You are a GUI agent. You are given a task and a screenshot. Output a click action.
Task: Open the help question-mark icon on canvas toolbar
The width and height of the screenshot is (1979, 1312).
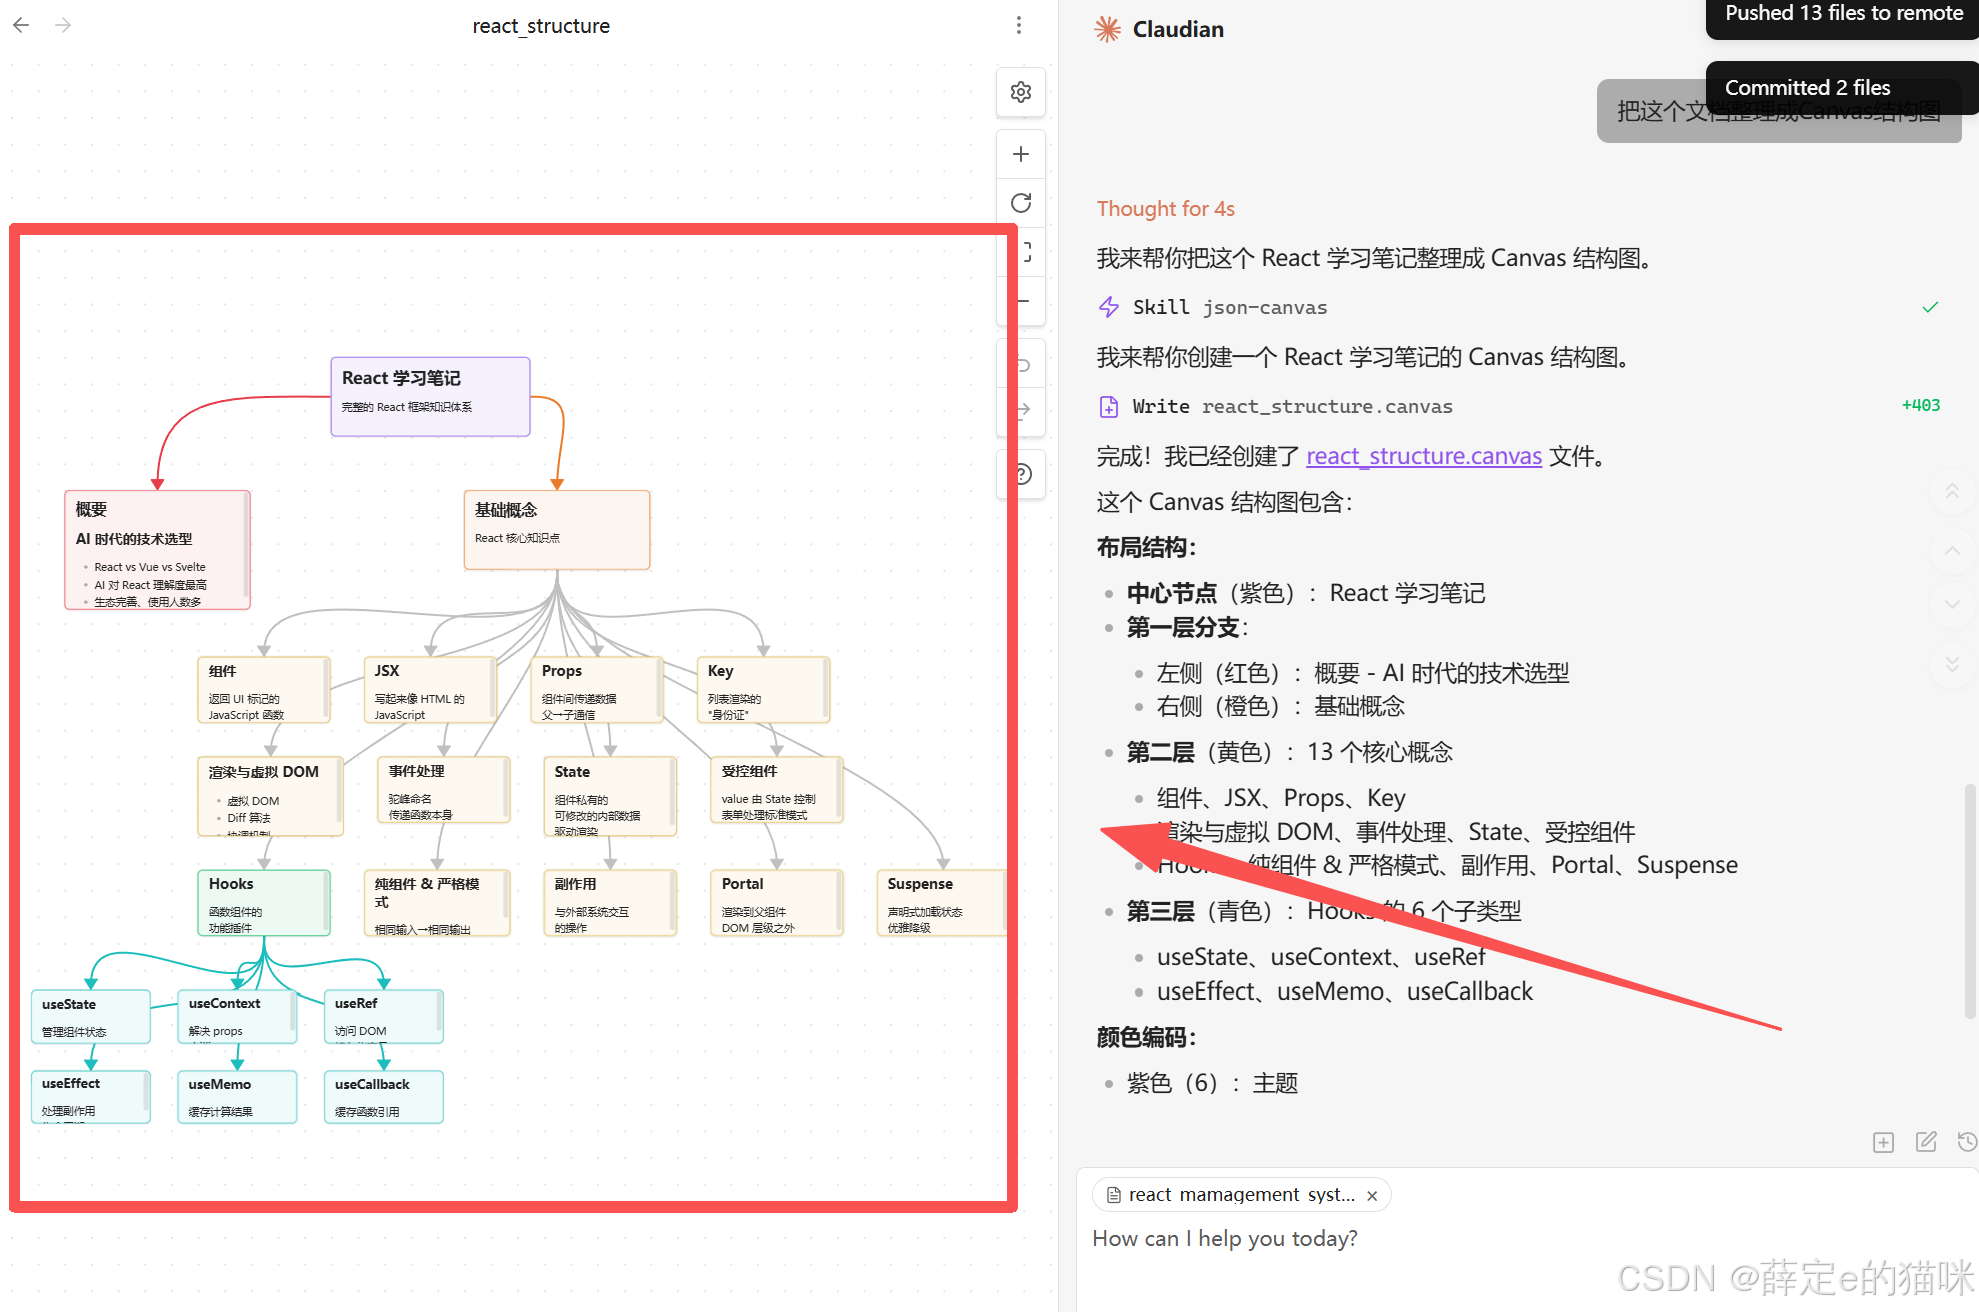1021,474
